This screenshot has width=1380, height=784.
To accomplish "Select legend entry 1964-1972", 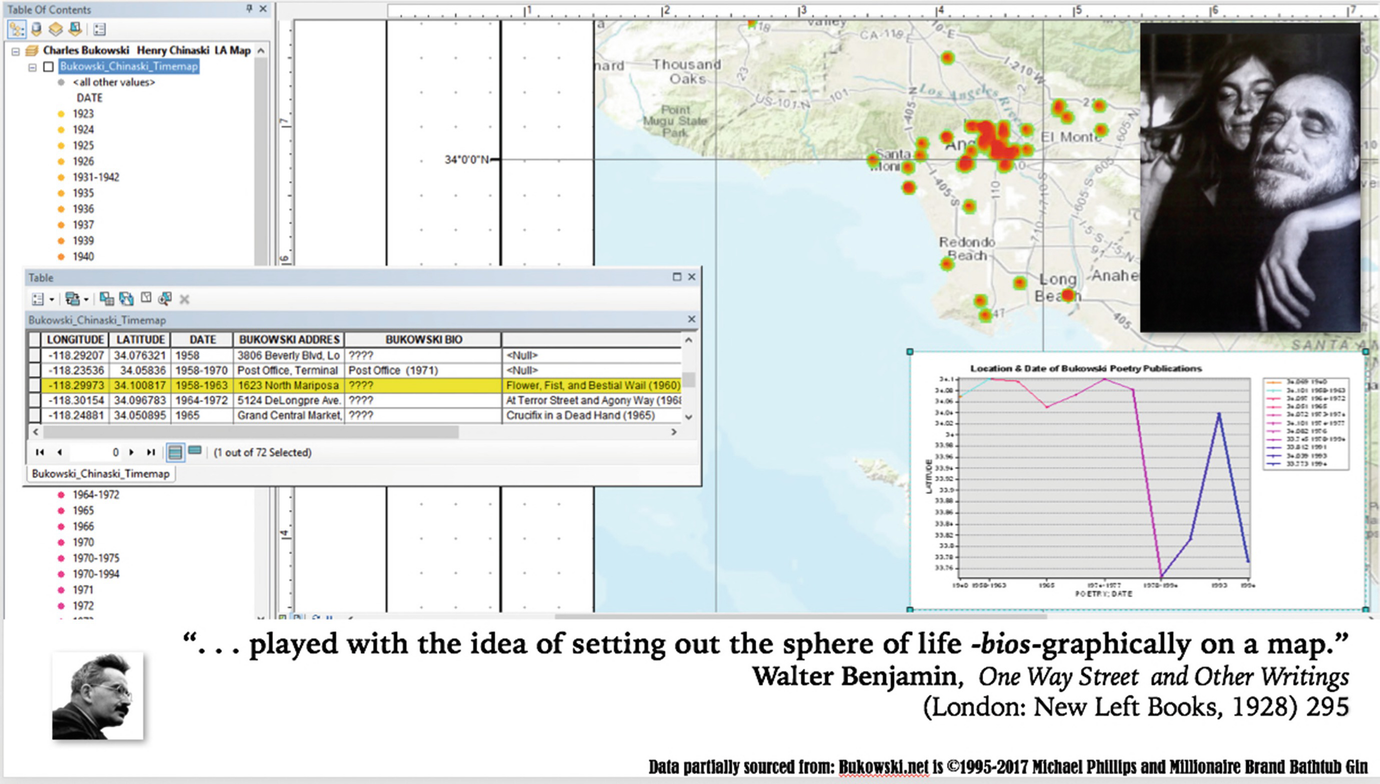I will (96, 495).
